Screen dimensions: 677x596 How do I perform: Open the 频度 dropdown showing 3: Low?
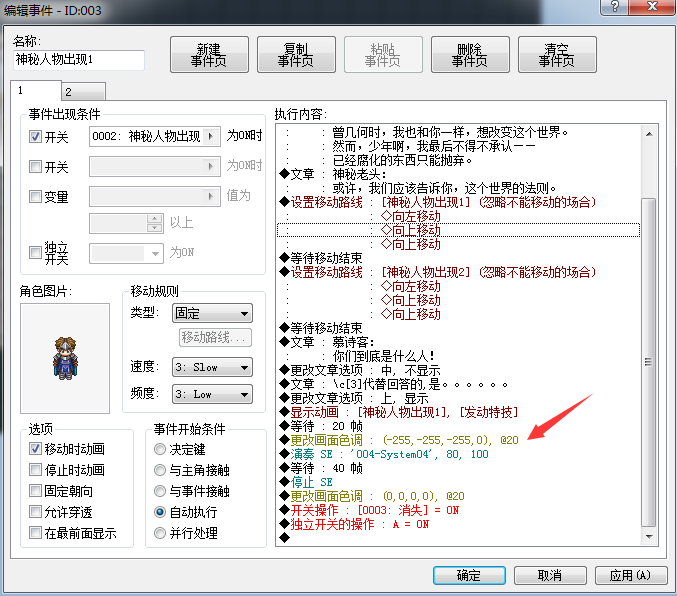212,394
